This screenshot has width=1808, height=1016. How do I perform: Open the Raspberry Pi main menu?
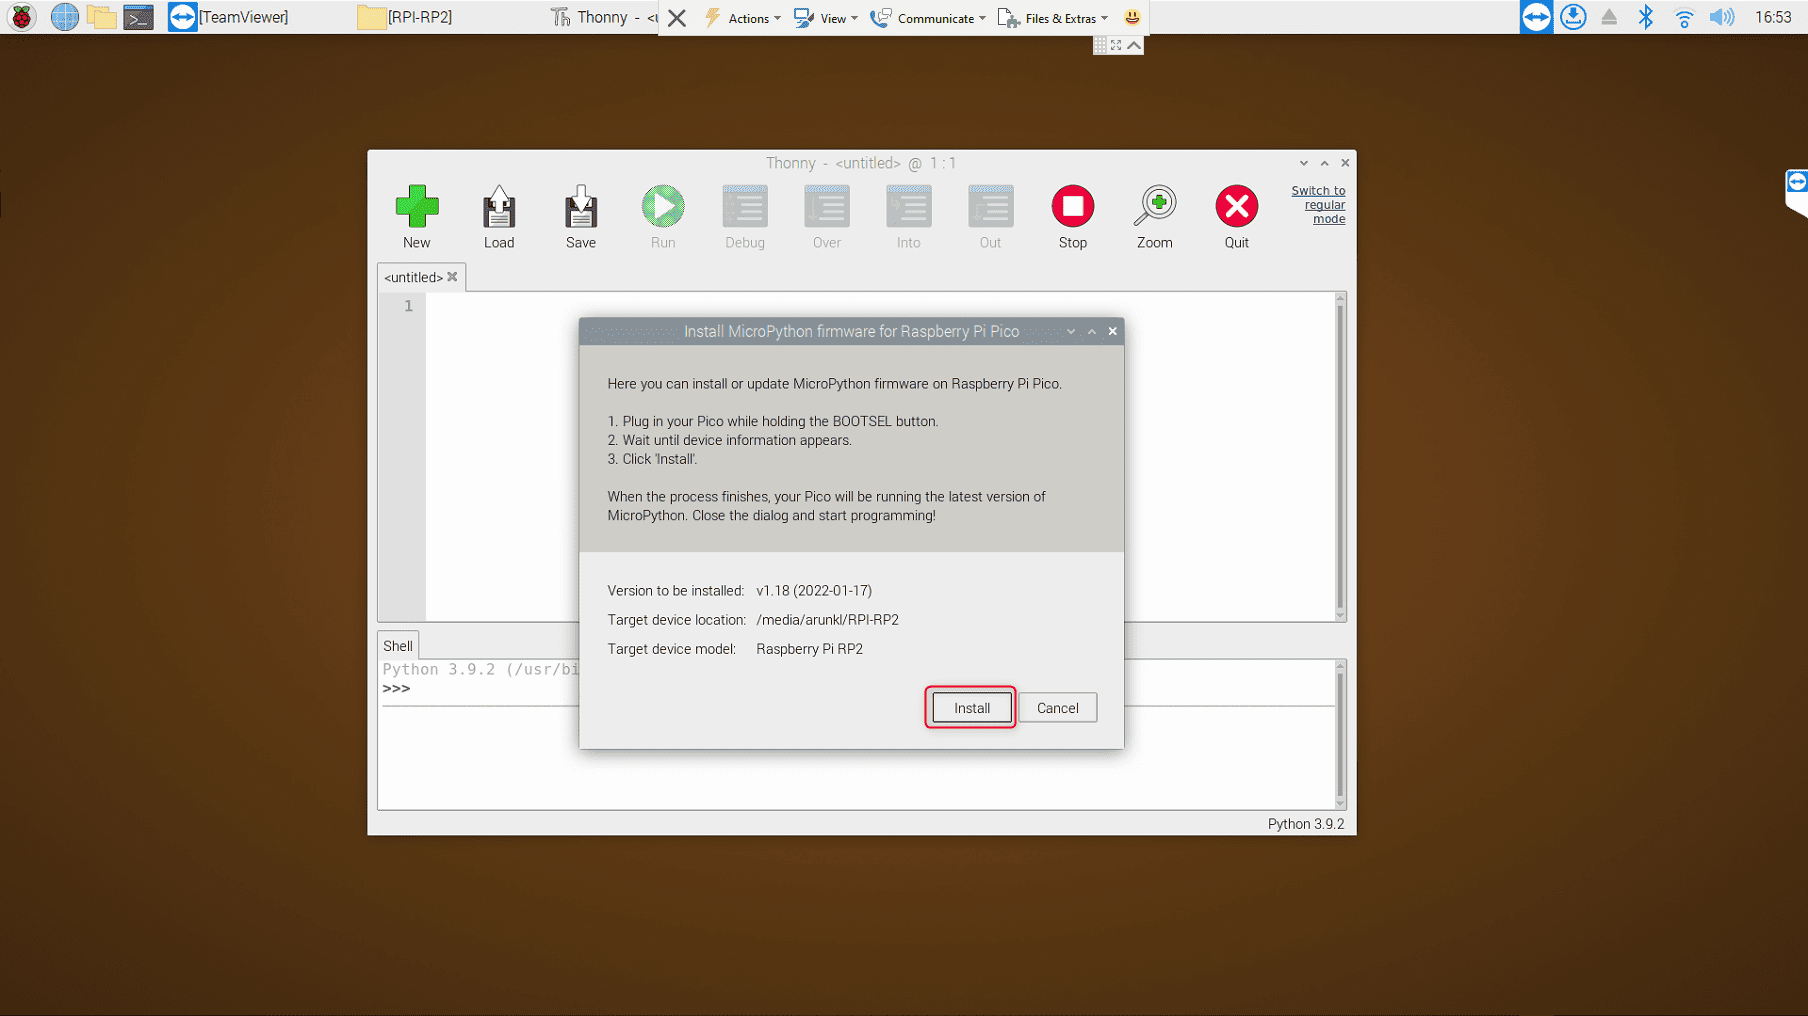tap(21, 17)
